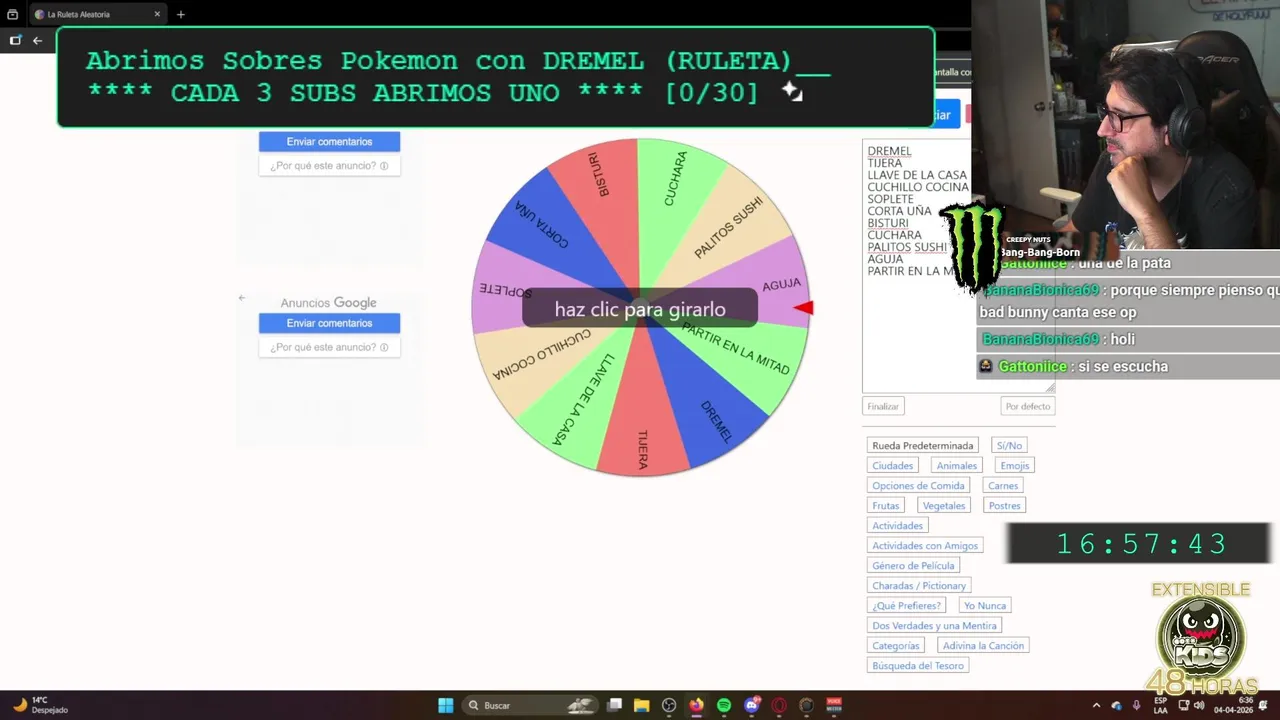Open Spotify from the taskbar
This screenshot has width=1280, height=720.
[x=724, y=705]
